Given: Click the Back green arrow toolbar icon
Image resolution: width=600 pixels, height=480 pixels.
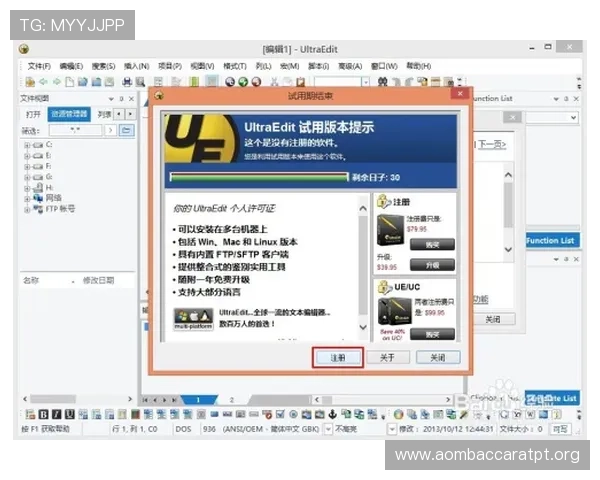Looking at the screenshot, I should click(x=44, y=82).
